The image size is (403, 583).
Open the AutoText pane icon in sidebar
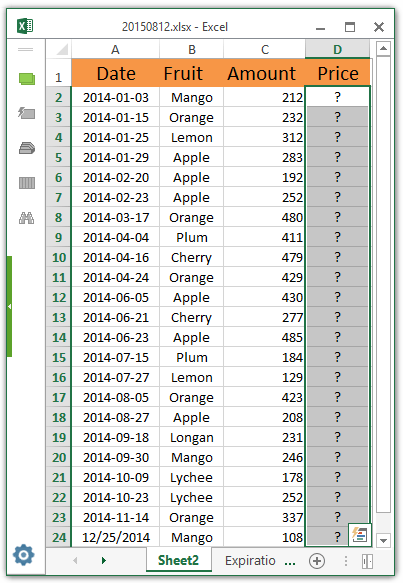click(26, 113)
